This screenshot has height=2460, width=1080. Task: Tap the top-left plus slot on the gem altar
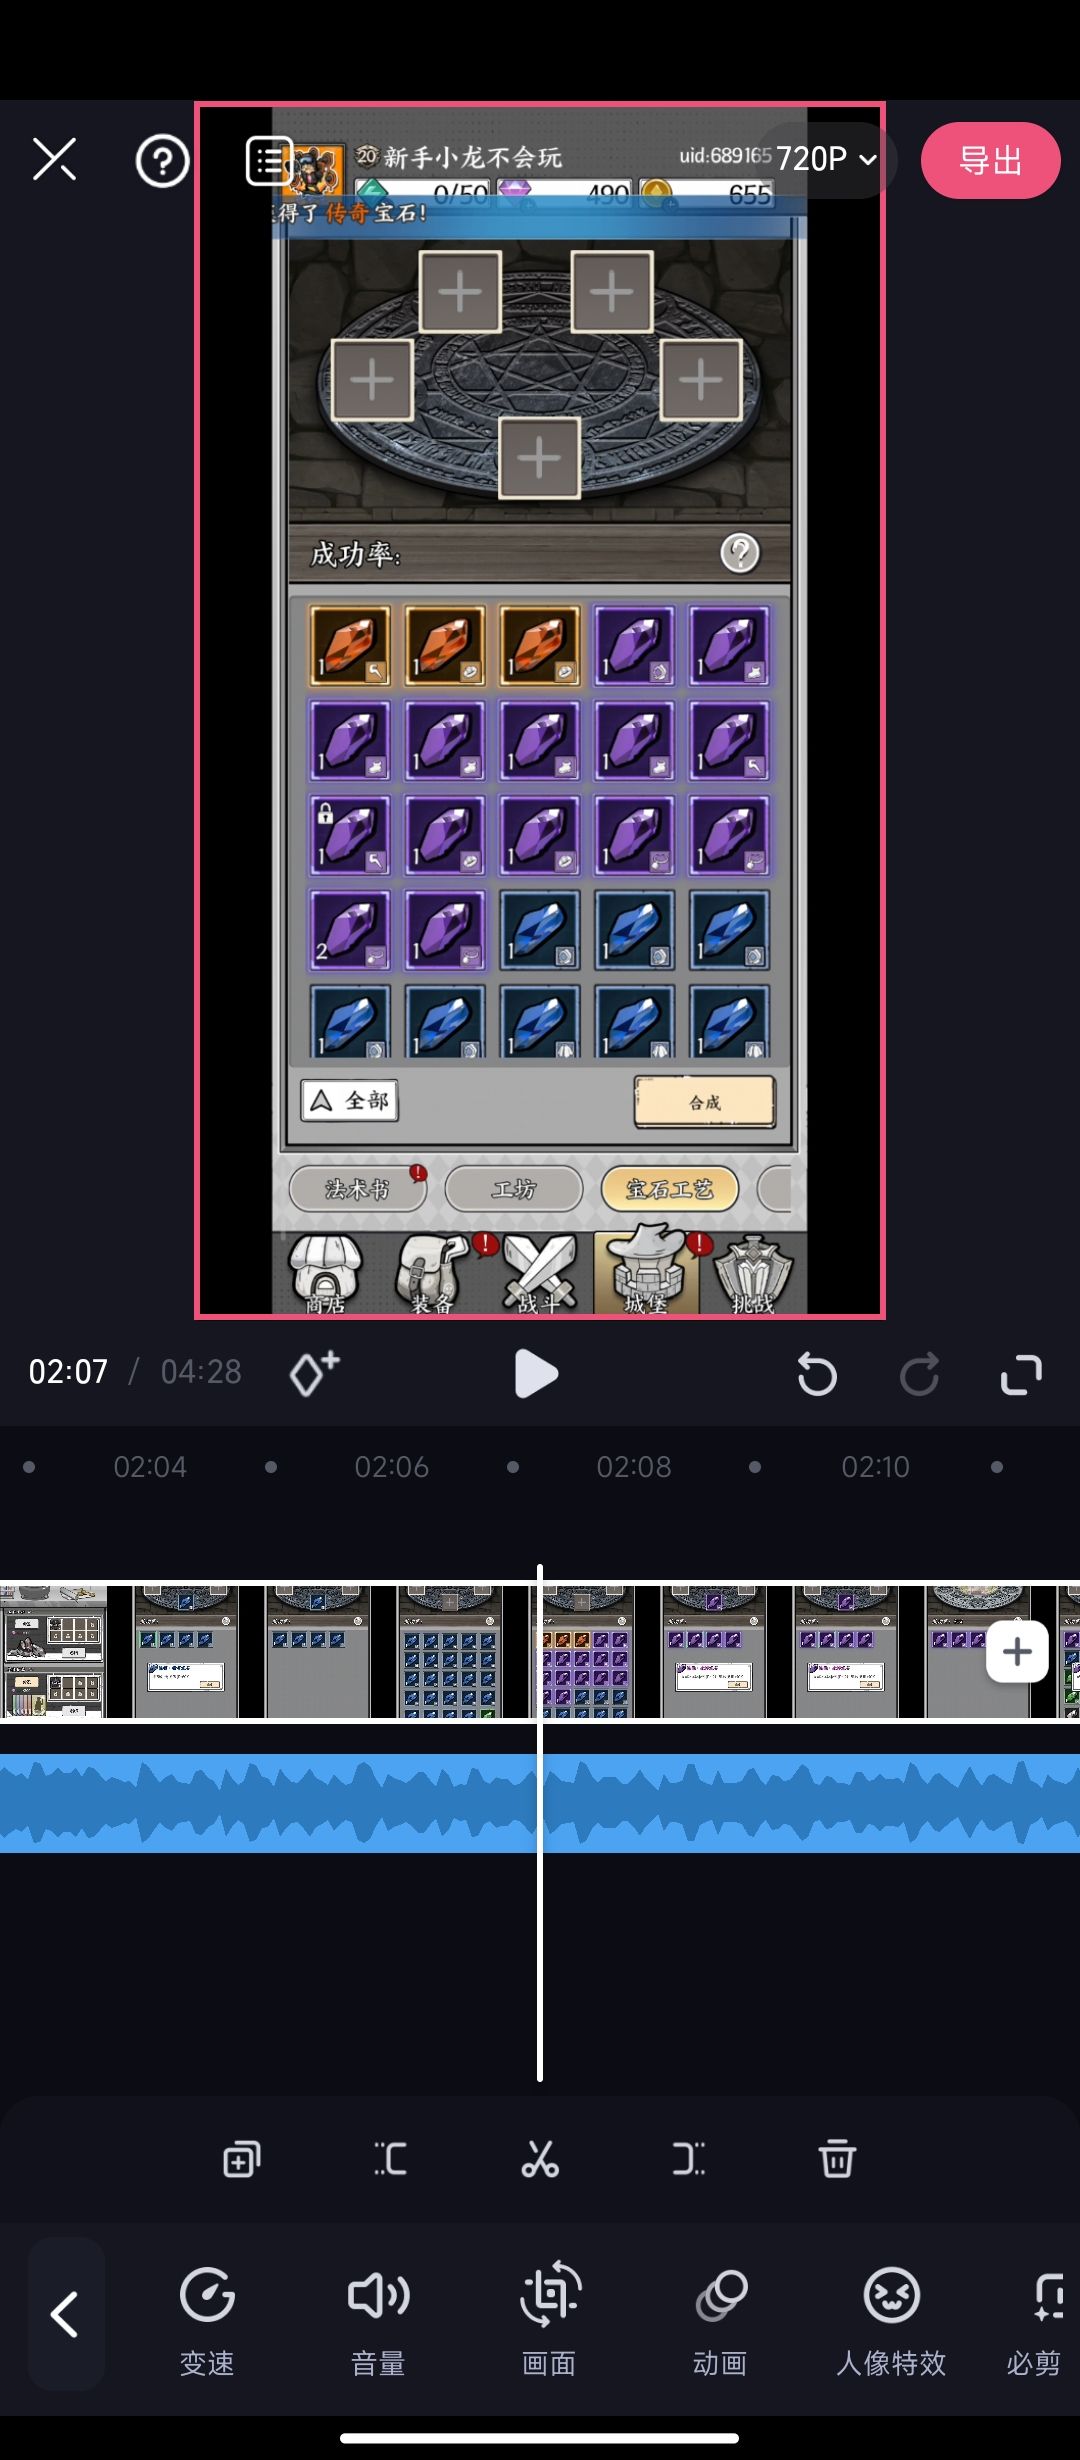[460, 292]
